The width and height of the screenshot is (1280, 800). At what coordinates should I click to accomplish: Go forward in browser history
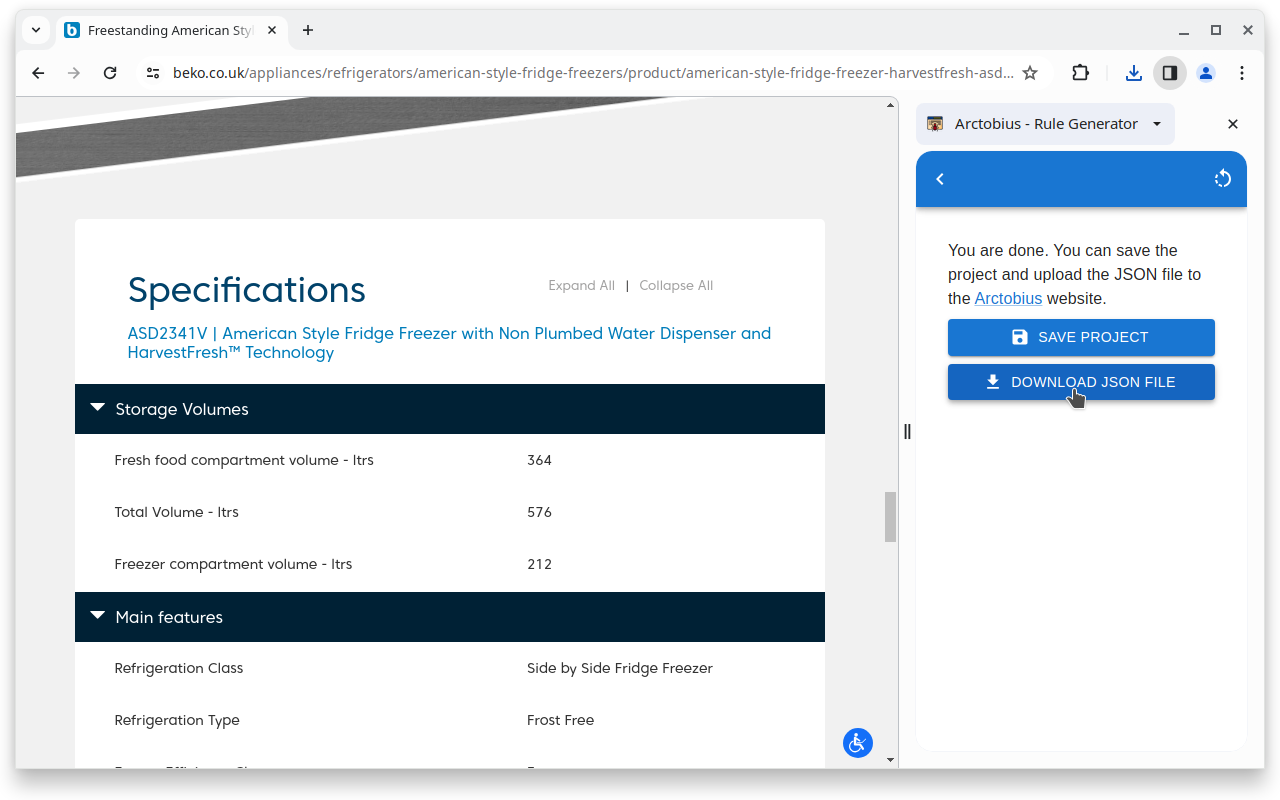(x=74, y=73)
